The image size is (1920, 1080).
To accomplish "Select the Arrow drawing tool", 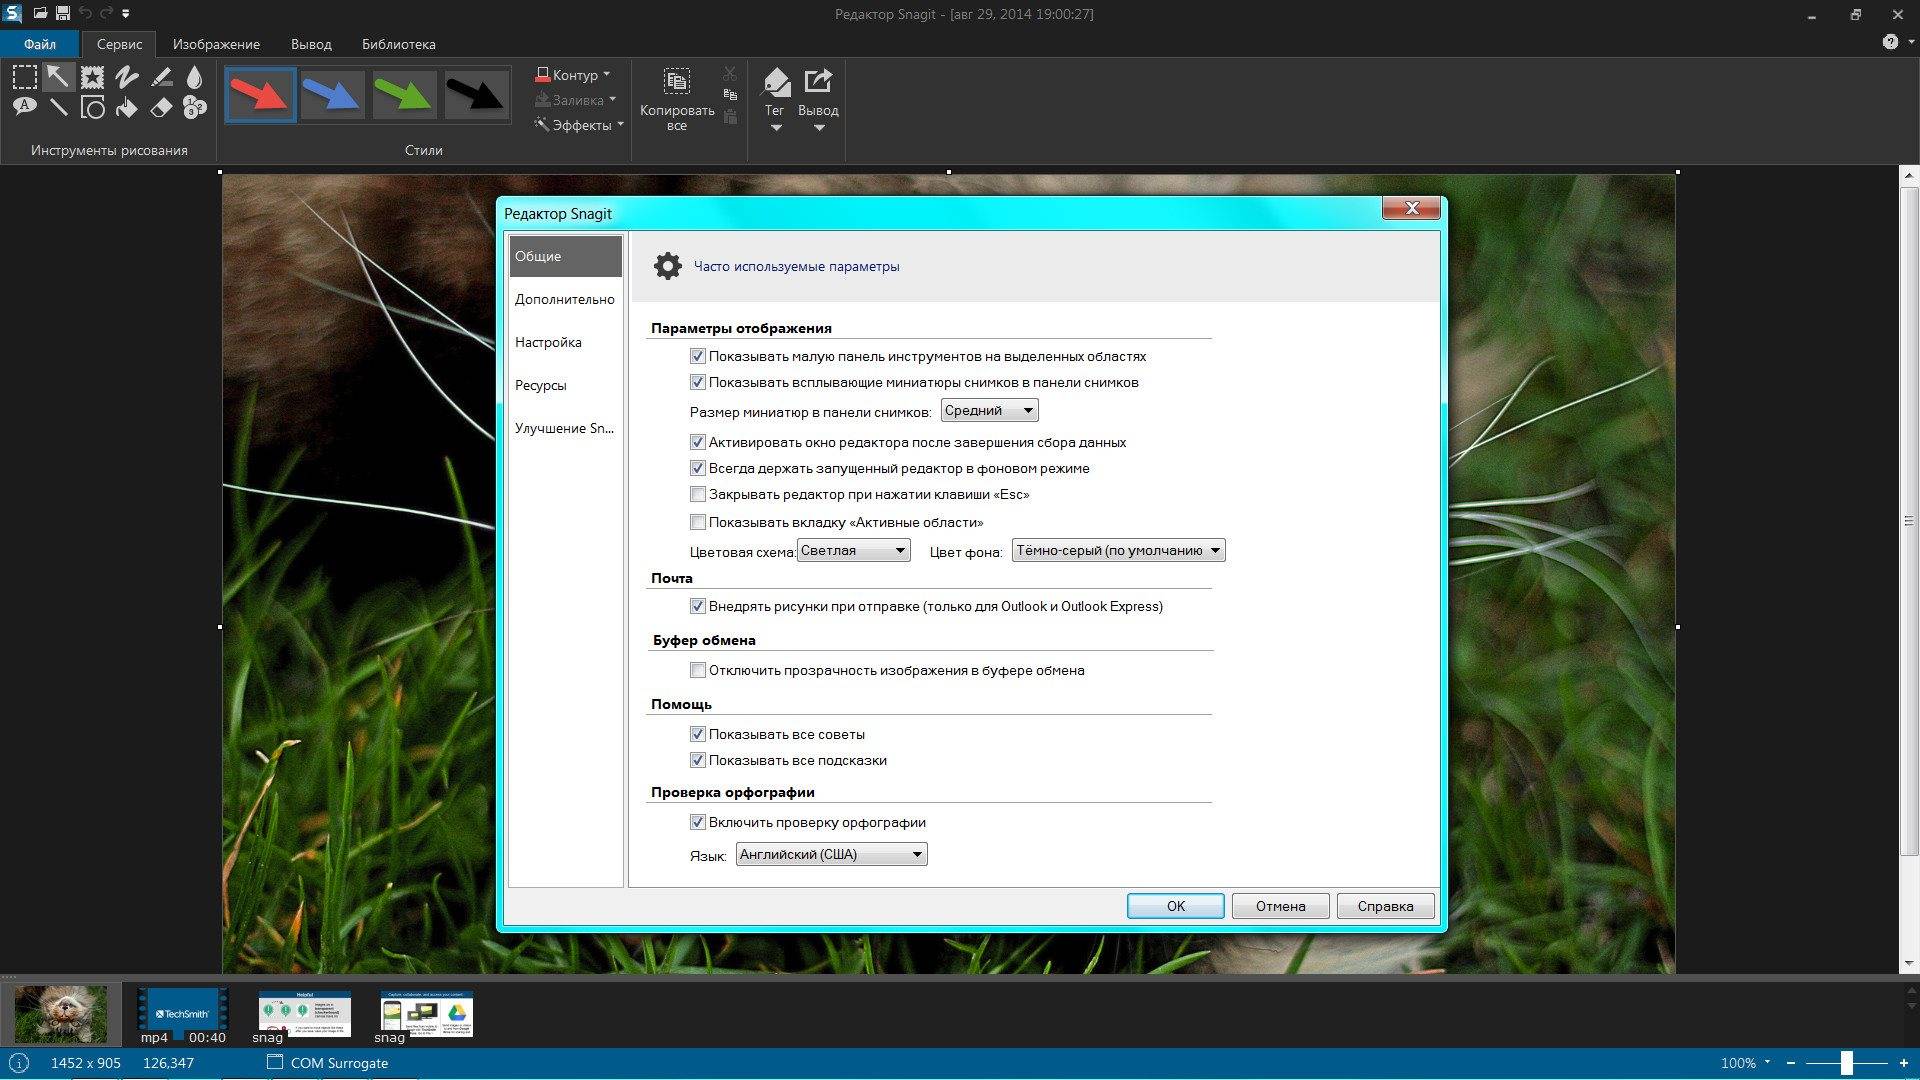I will 59,77.
